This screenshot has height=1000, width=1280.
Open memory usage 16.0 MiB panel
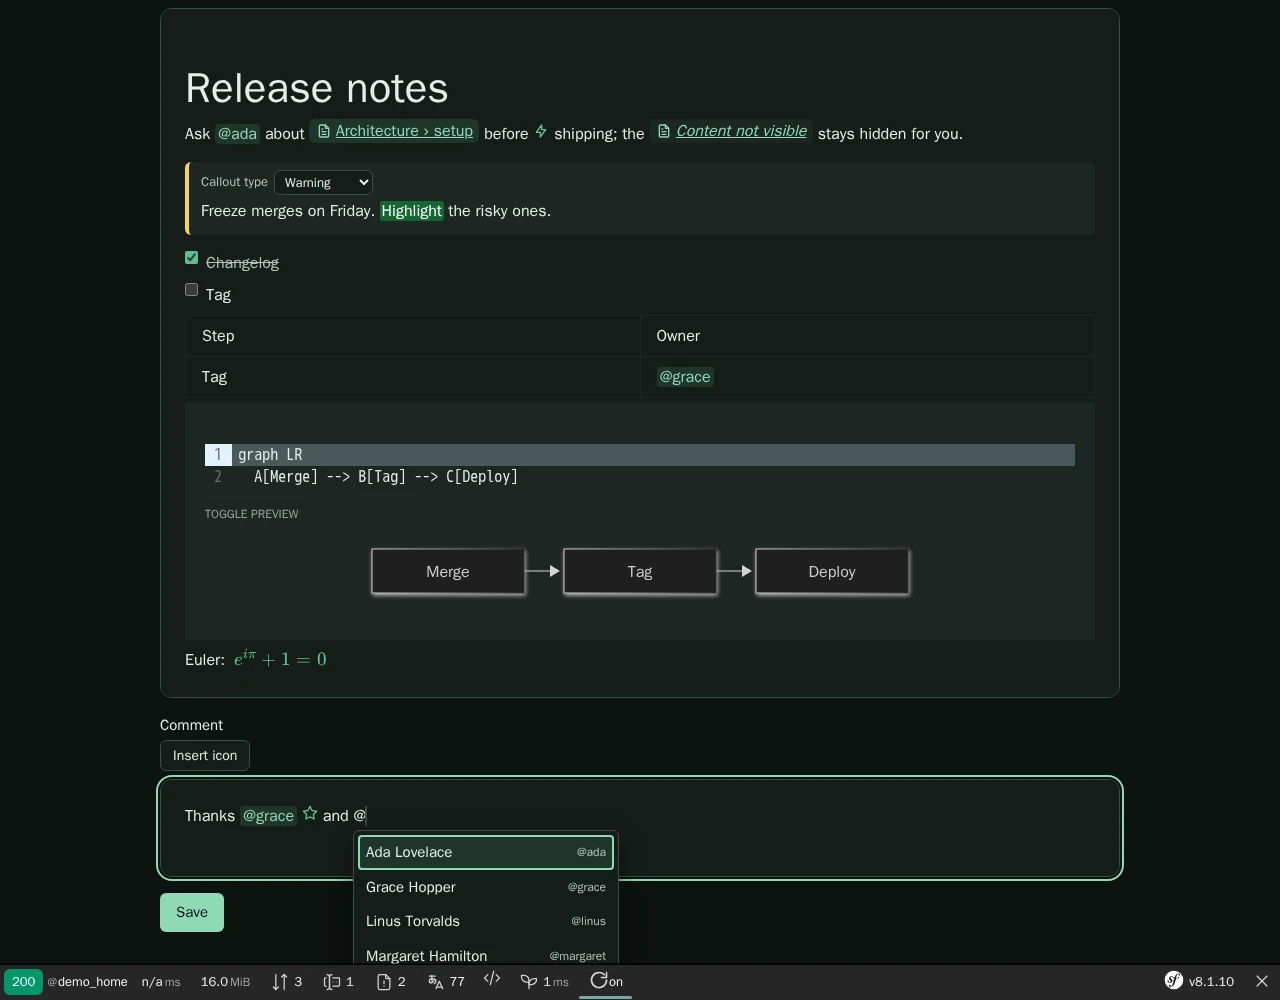[225, 982]
